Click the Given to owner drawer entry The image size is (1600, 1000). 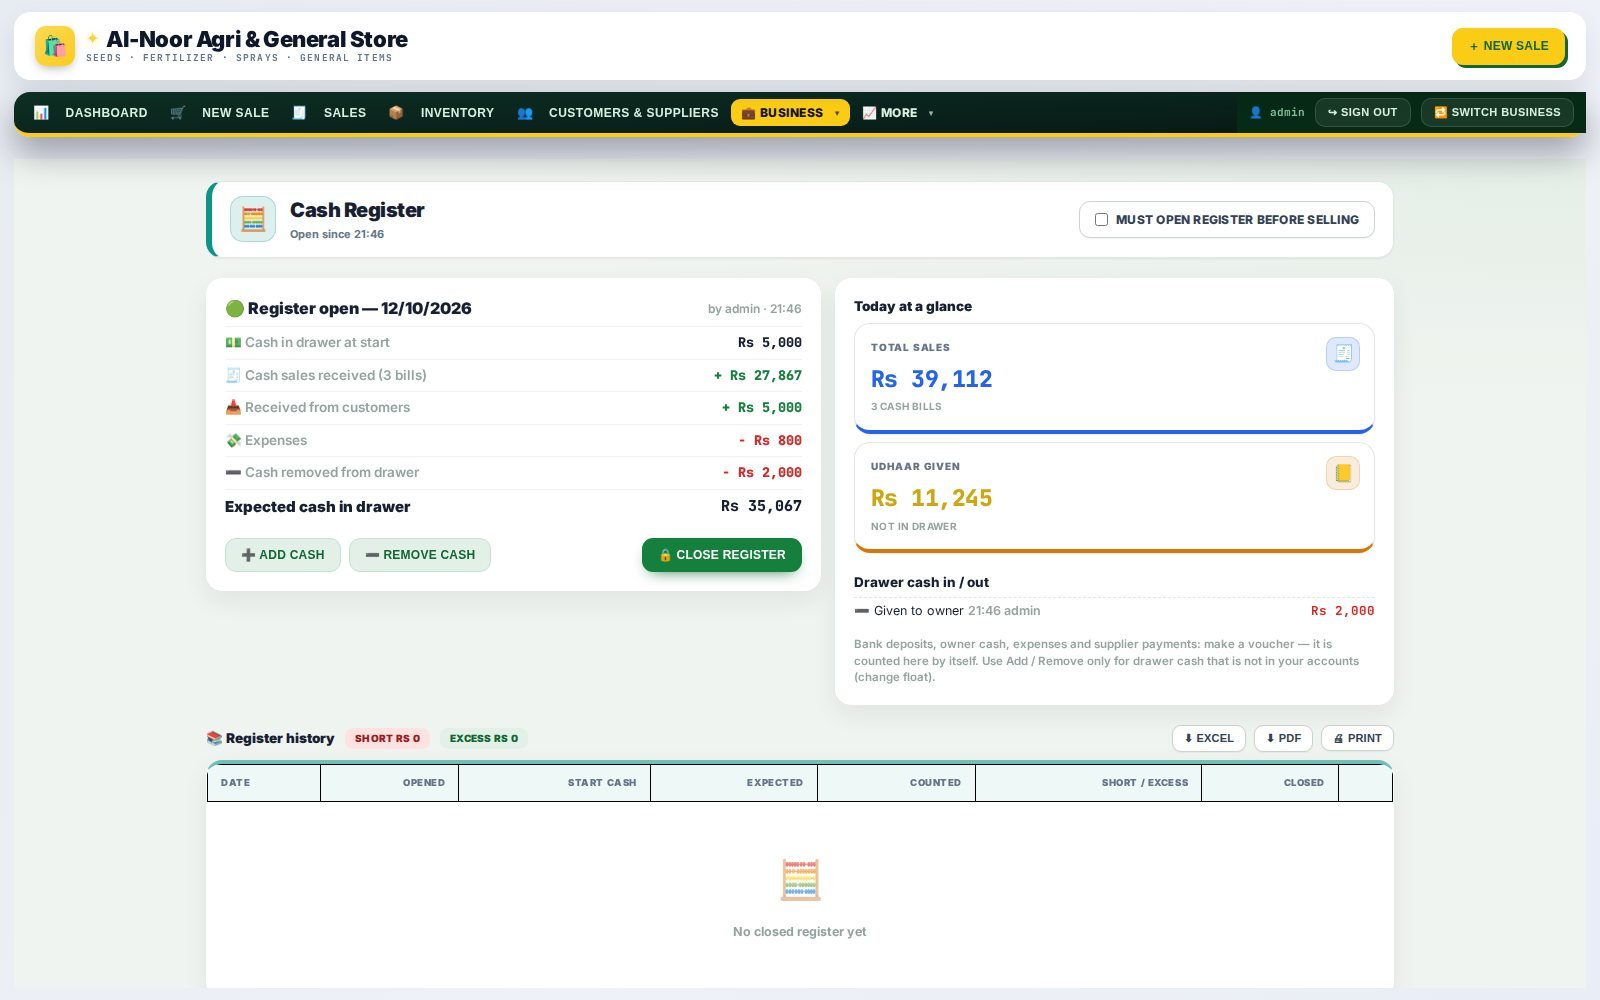click(x=1114, y=611)
